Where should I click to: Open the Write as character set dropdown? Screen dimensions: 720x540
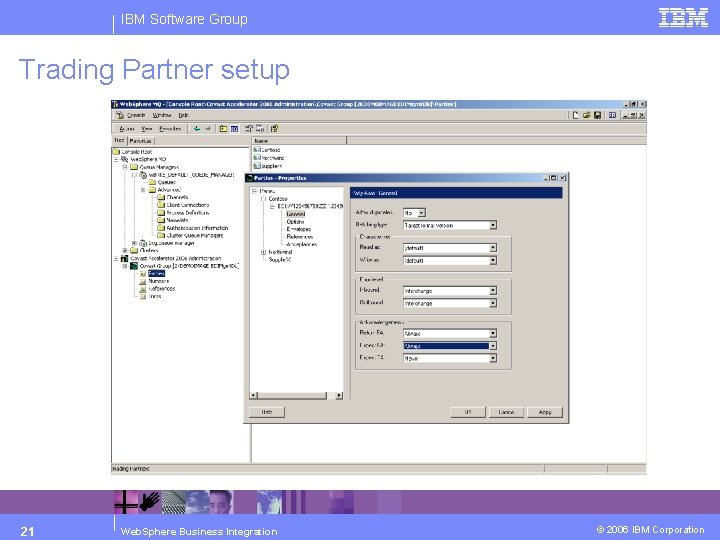tap(493, 260)
